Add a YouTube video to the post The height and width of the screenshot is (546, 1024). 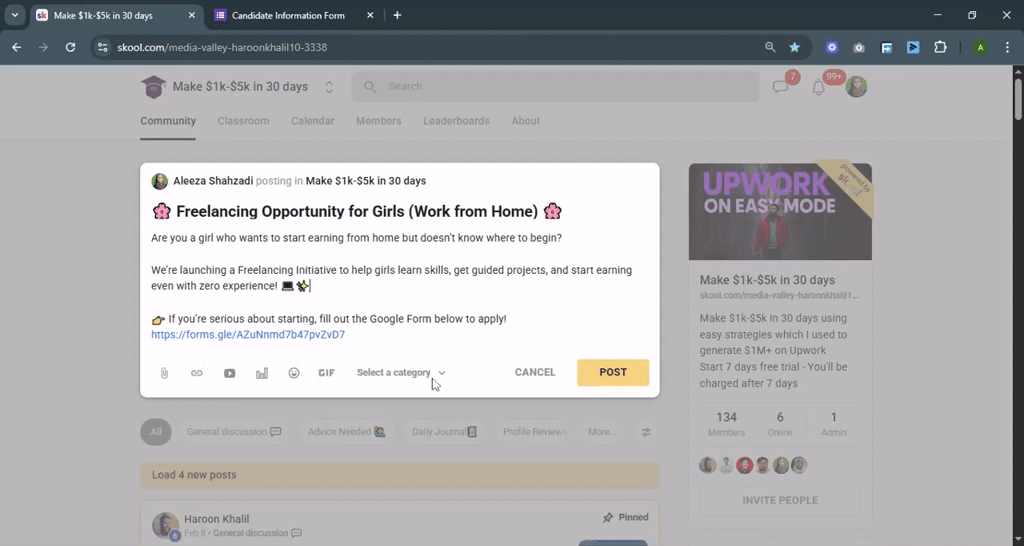pos(229,373)
